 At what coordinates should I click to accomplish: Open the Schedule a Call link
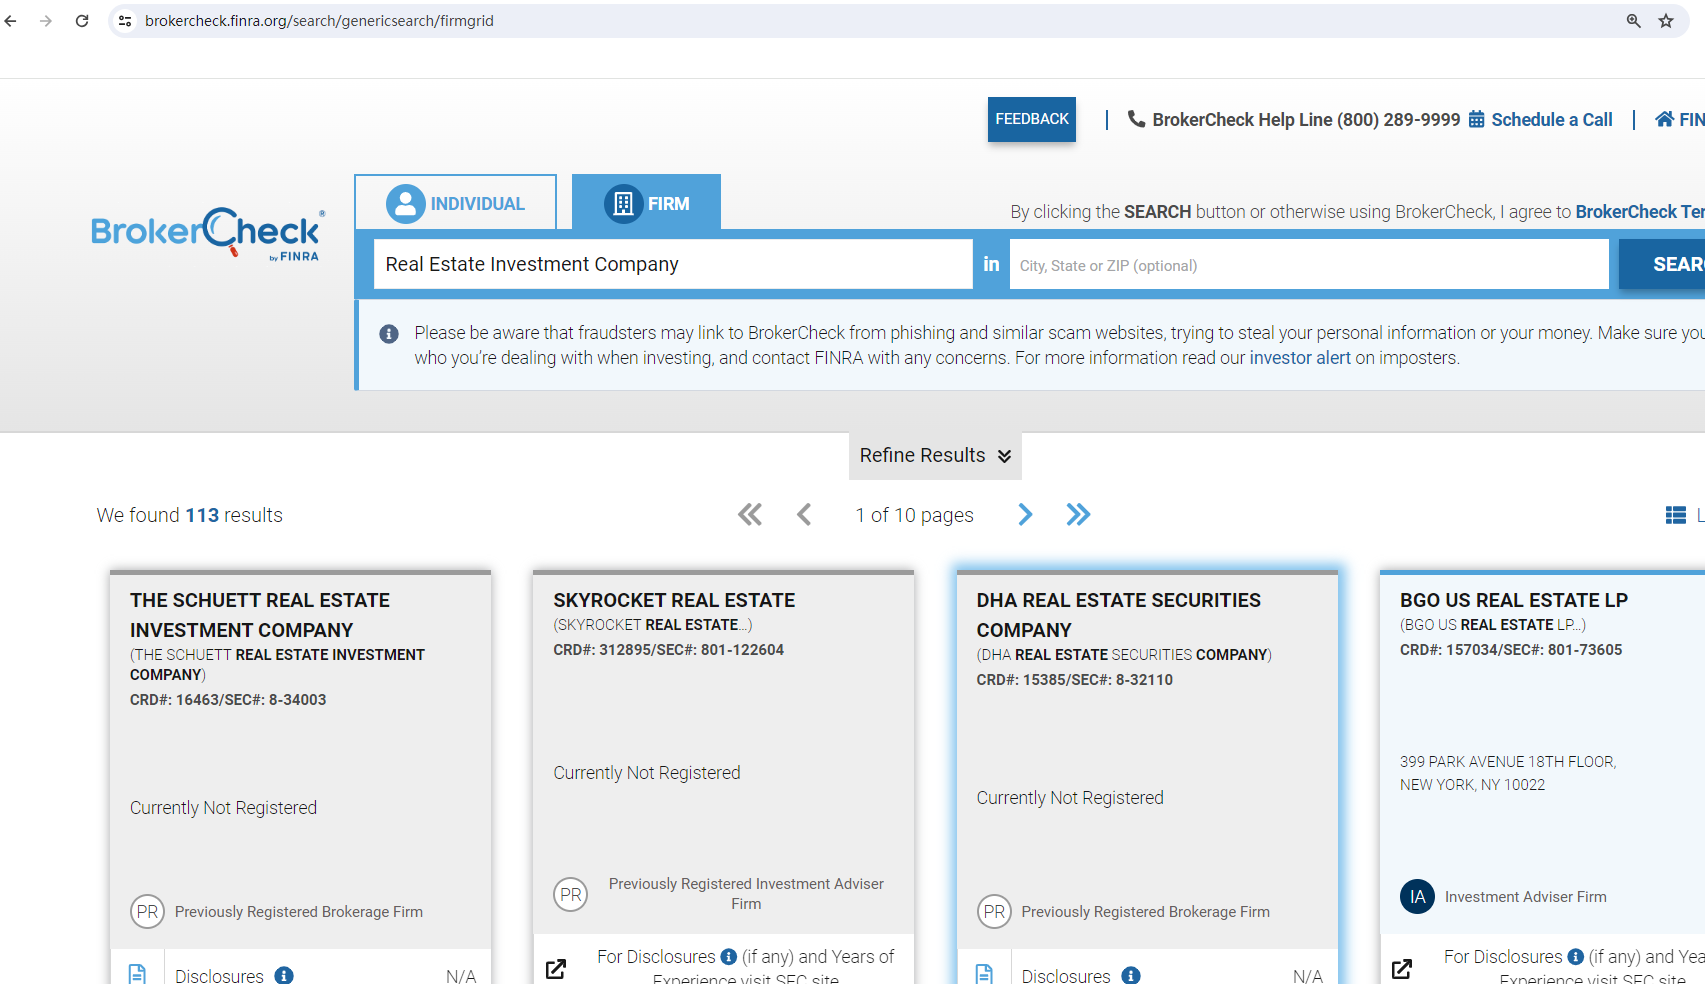coord(1551,120)
